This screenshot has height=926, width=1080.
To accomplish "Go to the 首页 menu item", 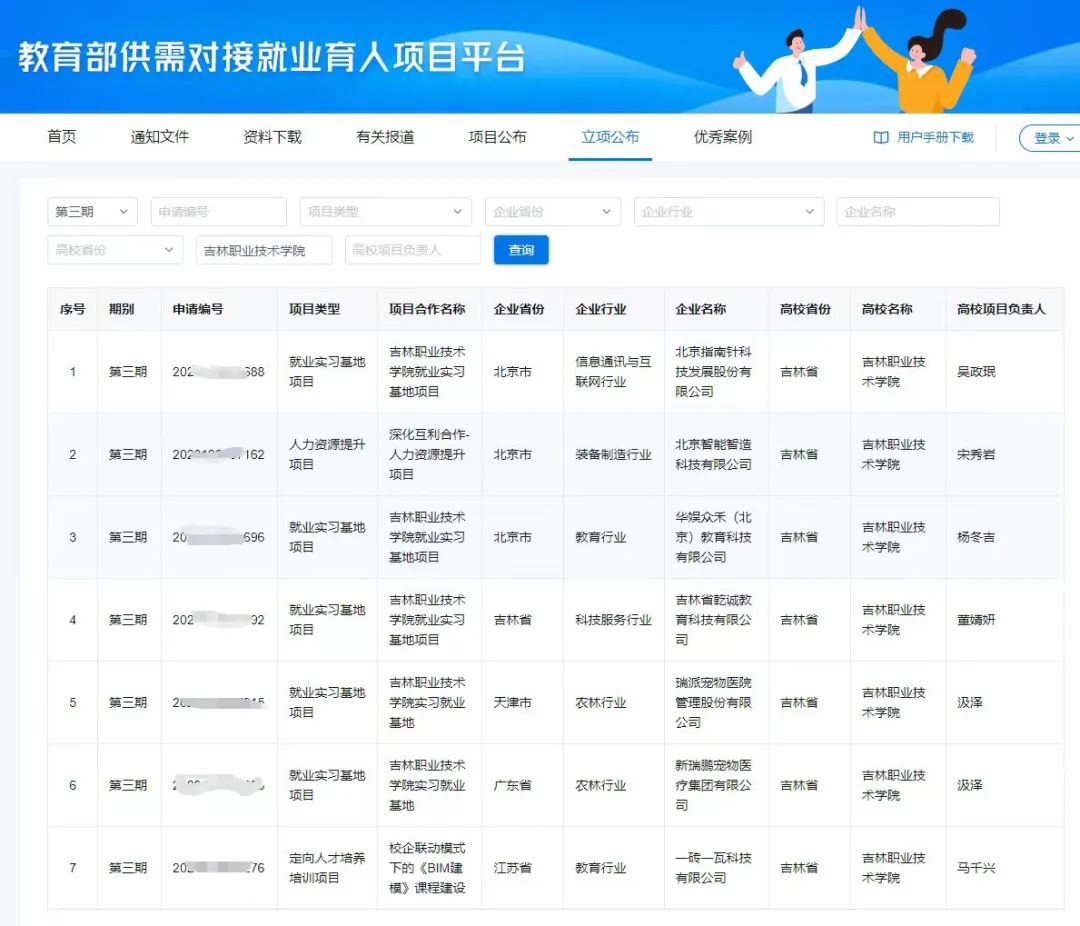I will tap(61, 137).
